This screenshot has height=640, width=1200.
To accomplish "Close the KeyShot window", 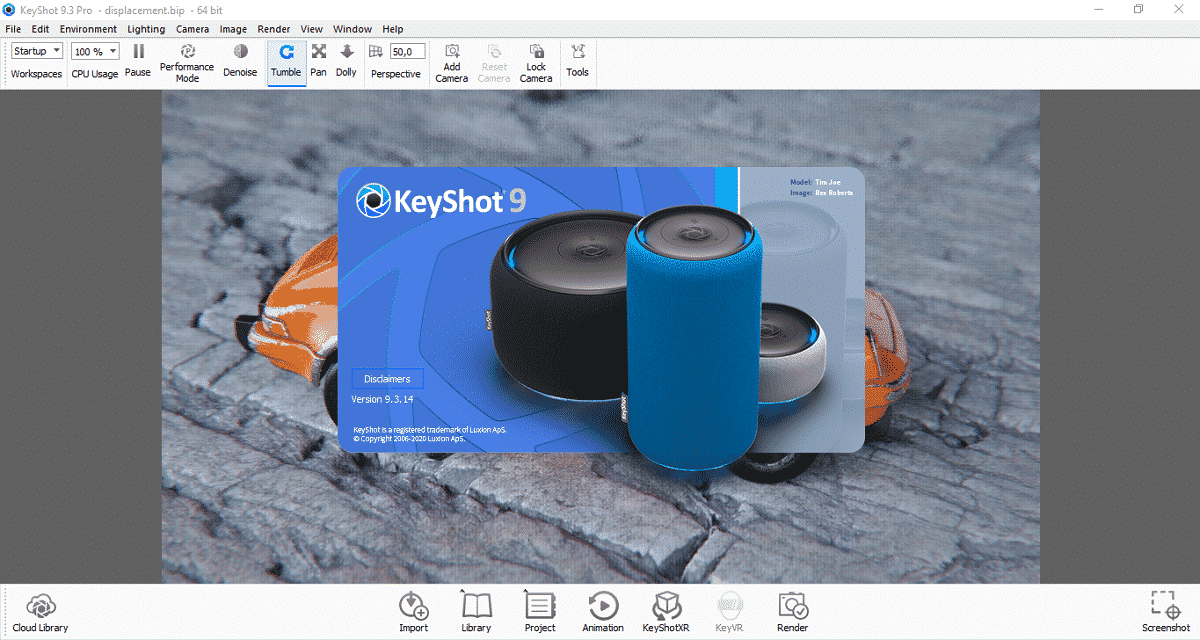I will tap(1181, 9).
